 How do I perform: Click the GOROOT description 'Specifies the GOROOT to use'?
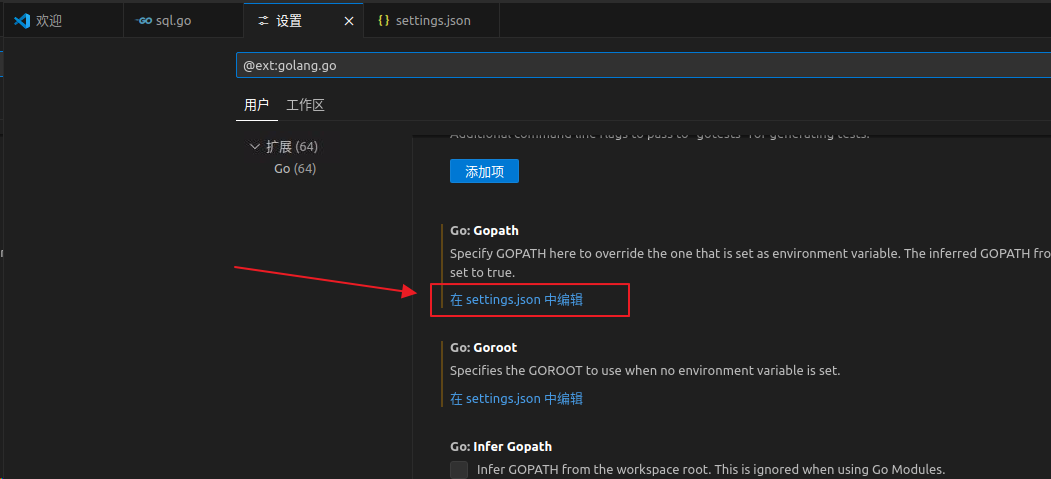click(645, 370)
